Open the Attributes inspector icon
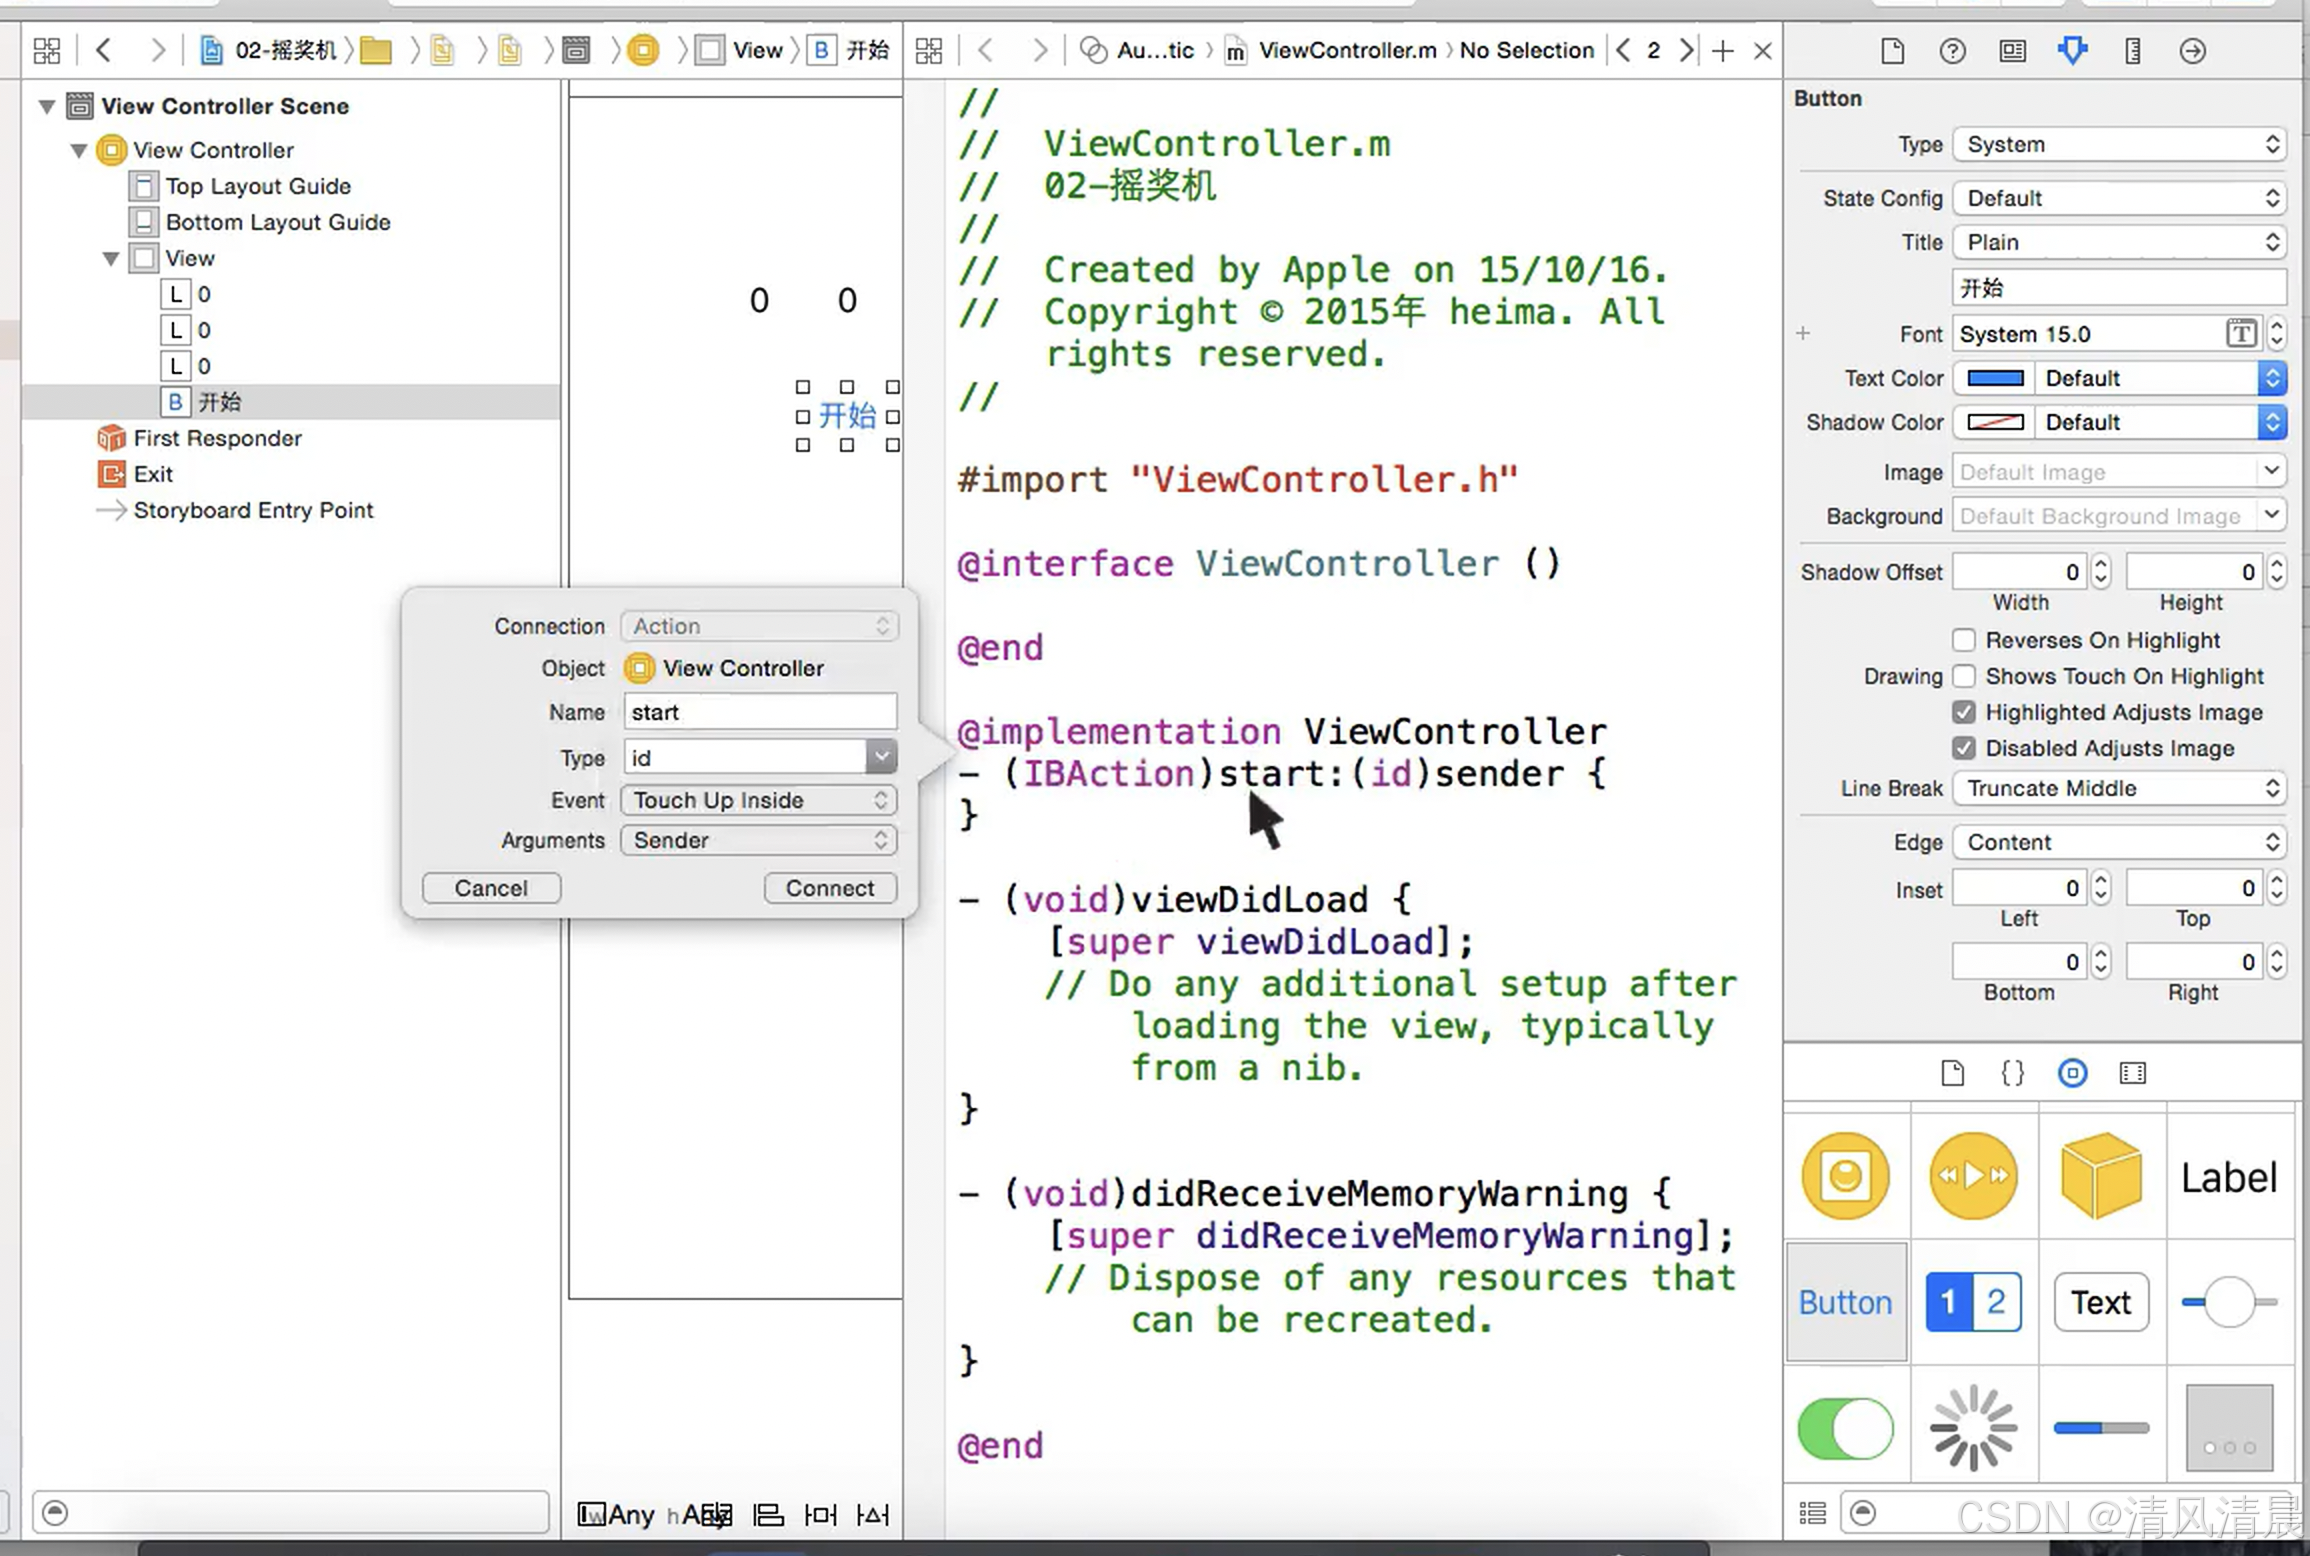The width and height of the screenshot is (2310, 1556). pyautogui.click(x=2072, y=50)
